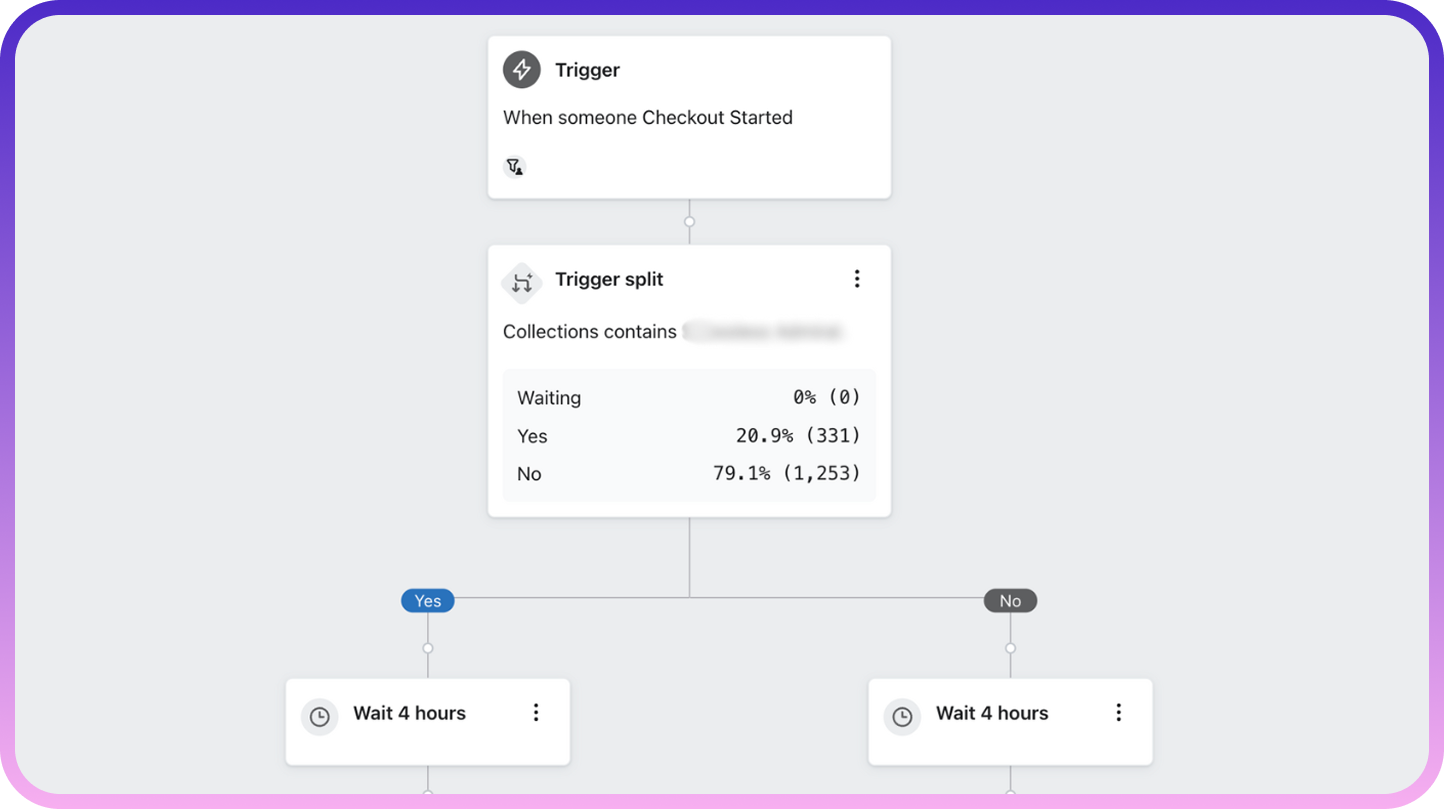Click the lightning bolt Trigger icon
This screenshot has height=809, width=1444.
(521, 70)
